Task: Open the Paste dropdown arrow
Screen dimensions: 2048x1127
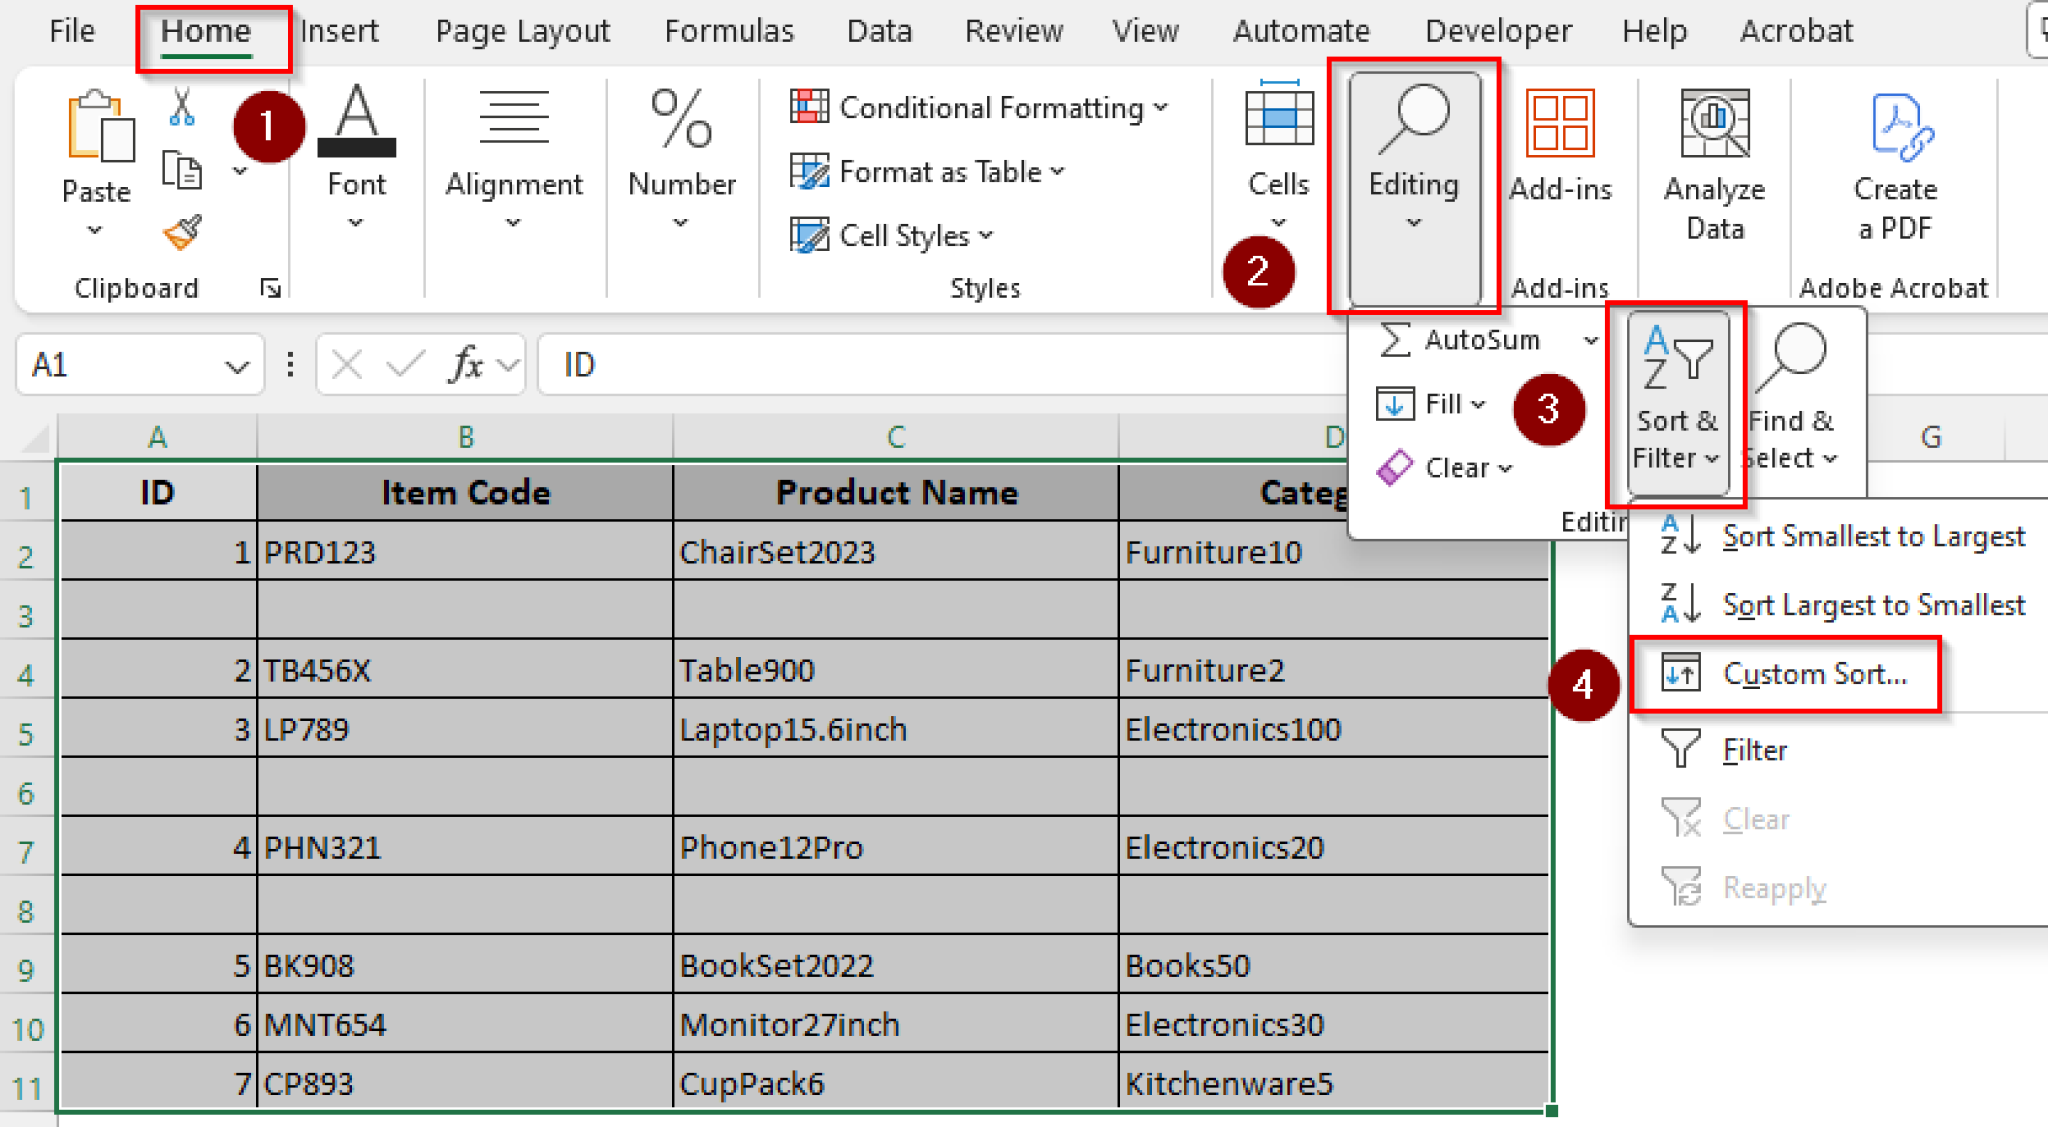Action: pyautogui.click(x=95, y=228)
